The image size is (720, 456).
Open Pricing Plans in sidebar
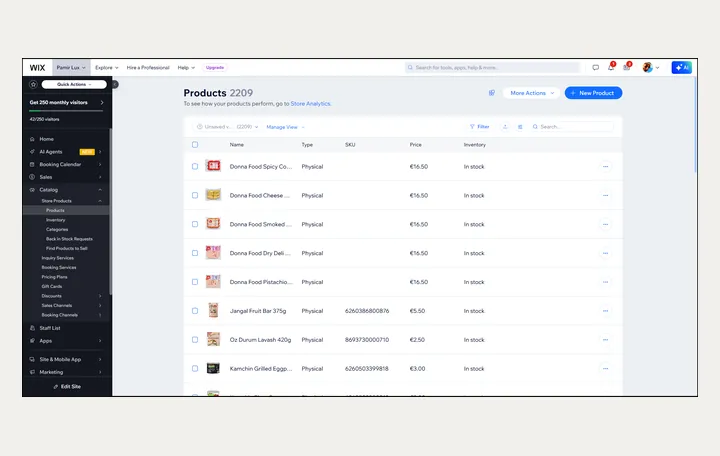[x=54, y=277]
